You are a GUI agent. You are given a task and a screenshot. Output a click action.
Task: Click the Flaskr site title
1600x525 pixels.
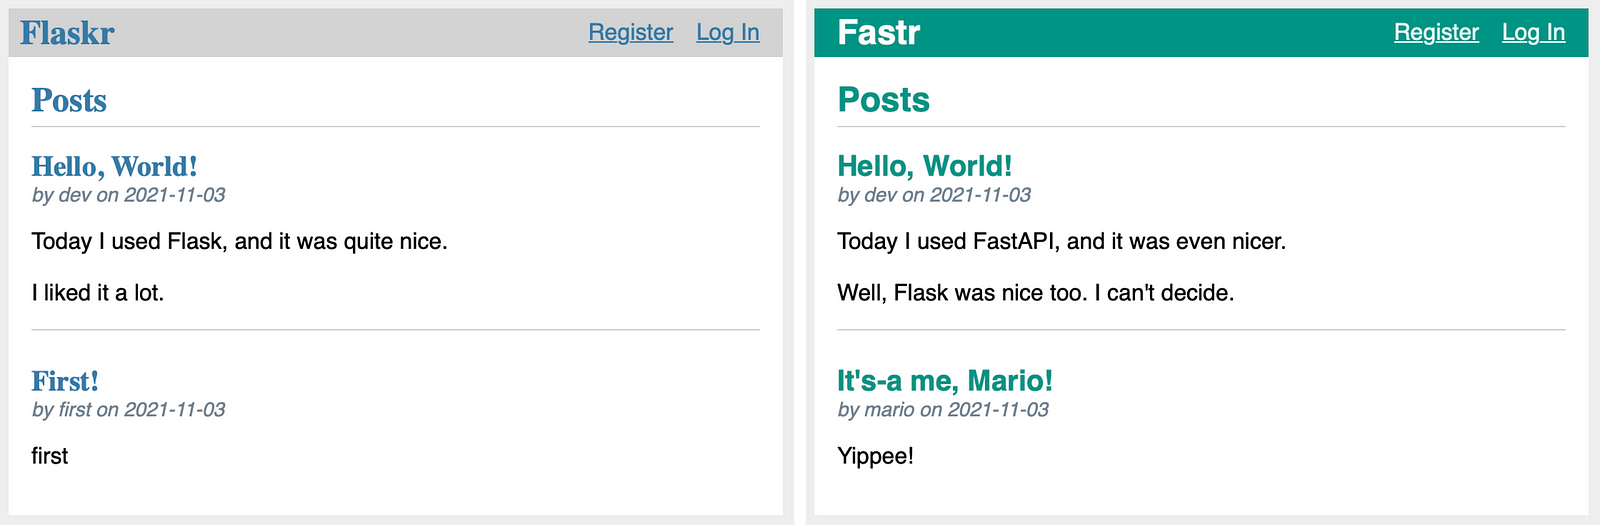tap(67, 33)
